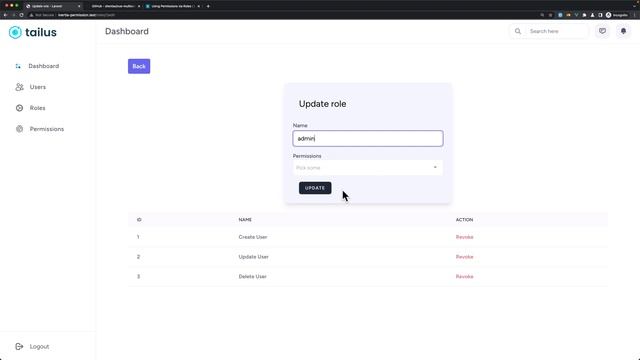This screenshot has height=360, width=640.
Task: Open the browser extensions puzzle icon
Action: tap(584, 15)
